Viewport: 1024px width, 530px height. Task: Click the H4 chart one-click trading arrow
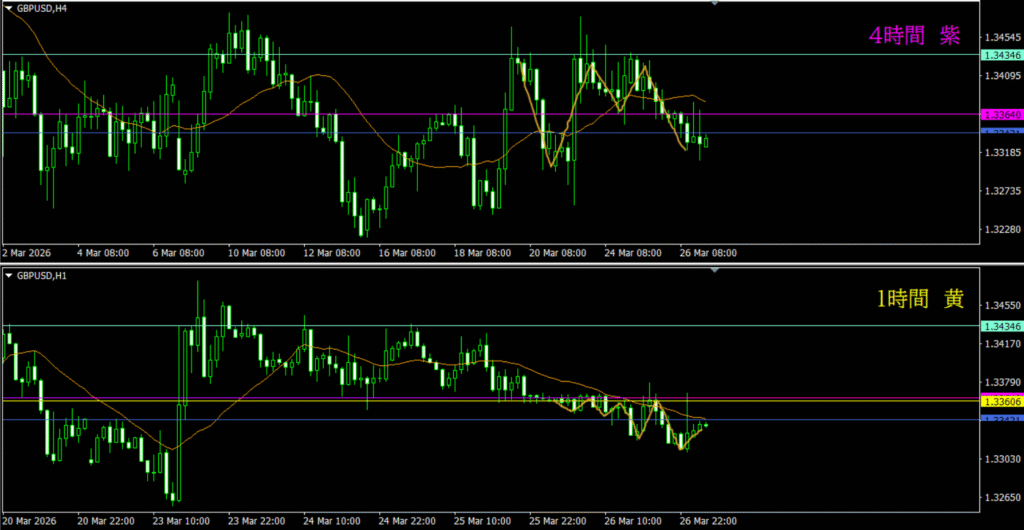tap(9, 7)
